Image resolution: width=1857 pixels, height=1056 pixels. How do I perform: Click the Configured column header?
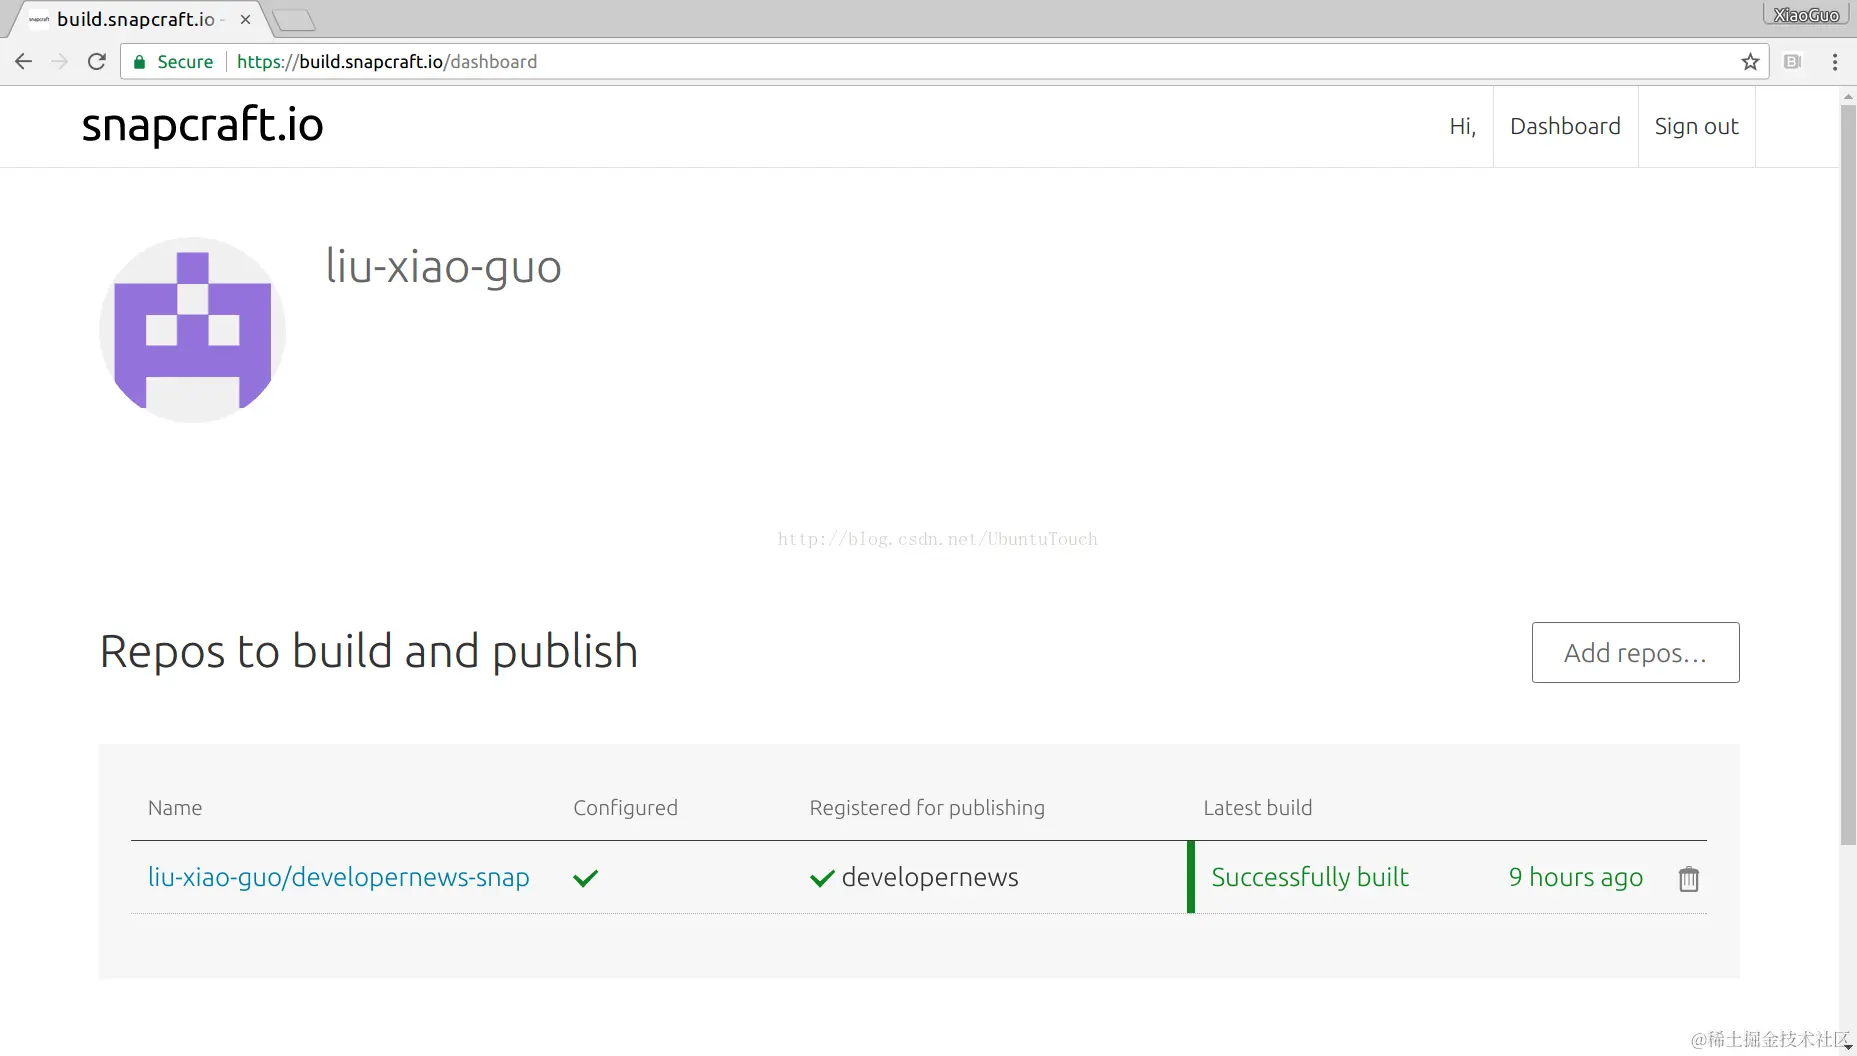(625, 808)
